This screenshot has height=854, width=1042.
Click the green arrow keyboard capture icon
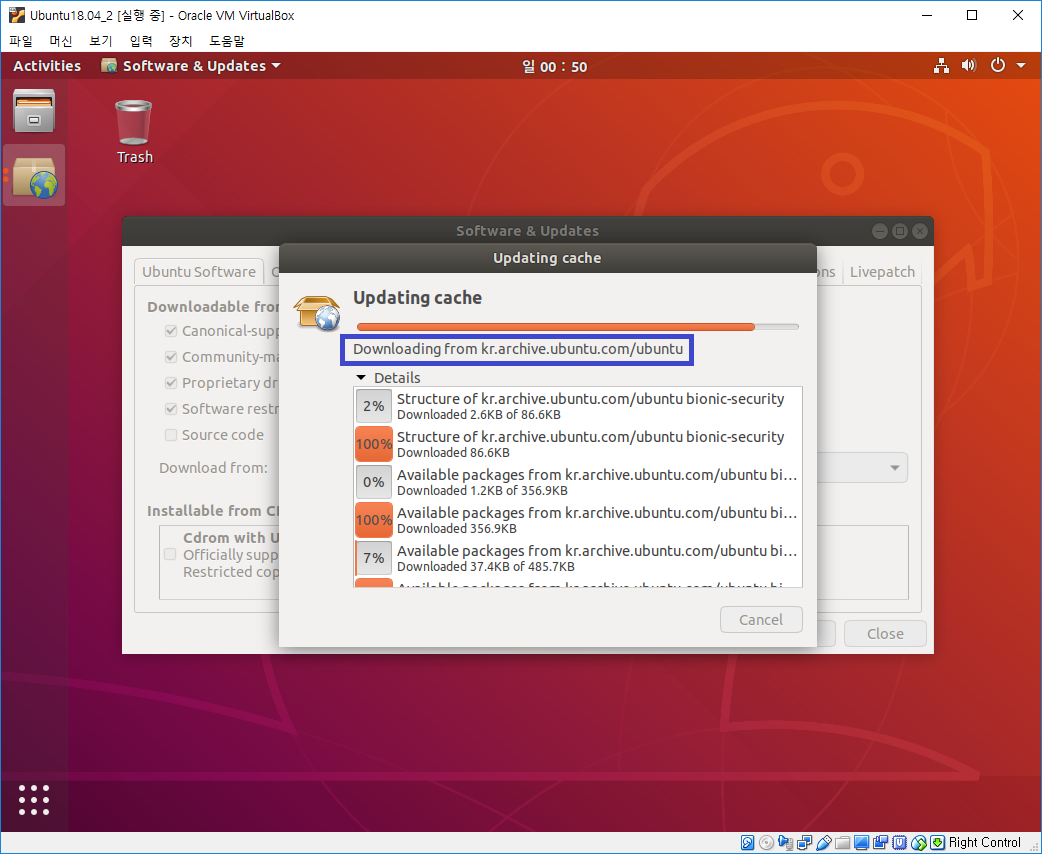click(937, 843)
